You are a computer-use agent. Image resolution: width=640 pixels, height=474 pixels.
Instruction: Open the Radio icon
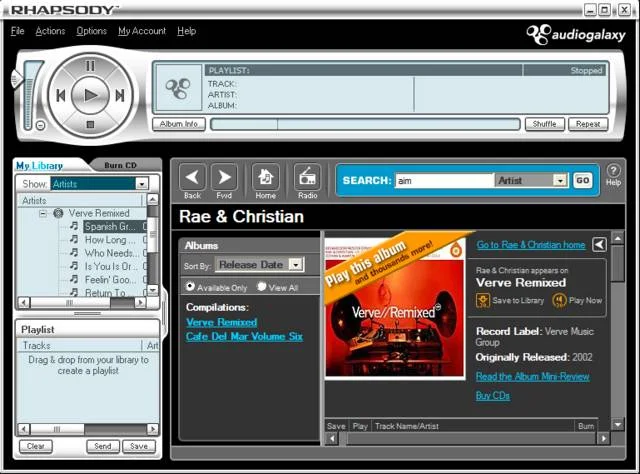(307, 177)
